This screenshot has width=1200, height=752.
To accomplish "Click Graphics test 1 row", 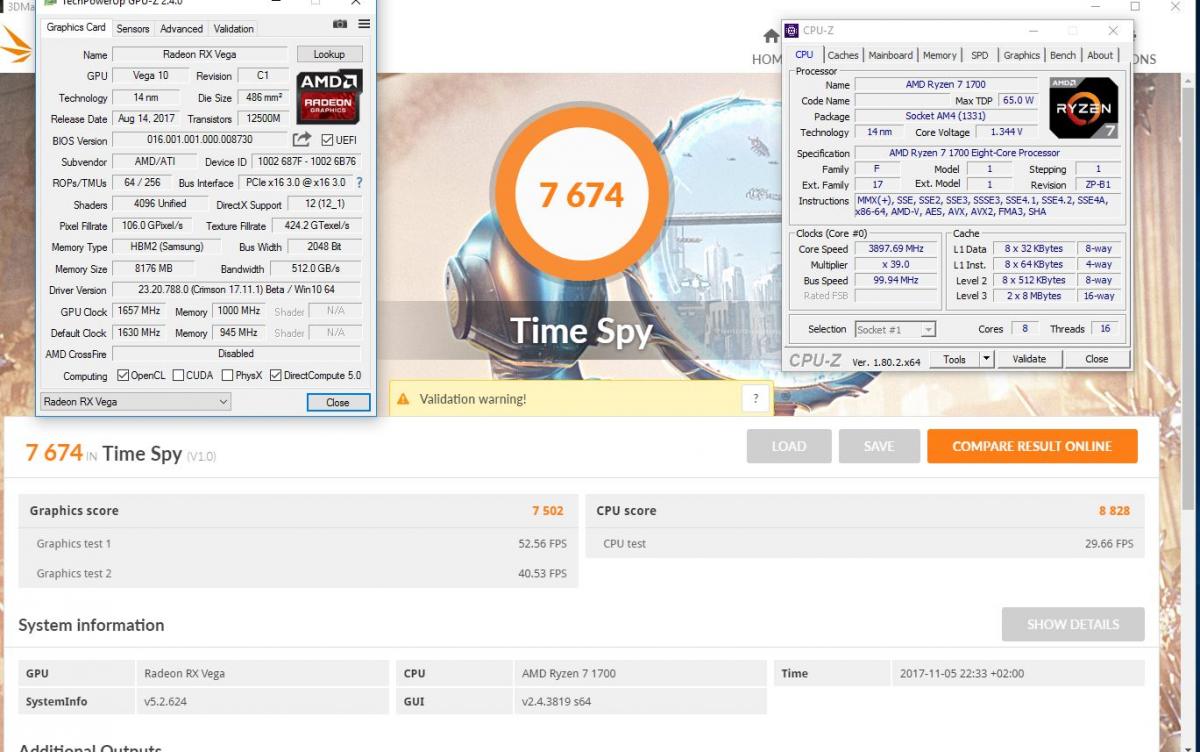I will pos(298,543).
